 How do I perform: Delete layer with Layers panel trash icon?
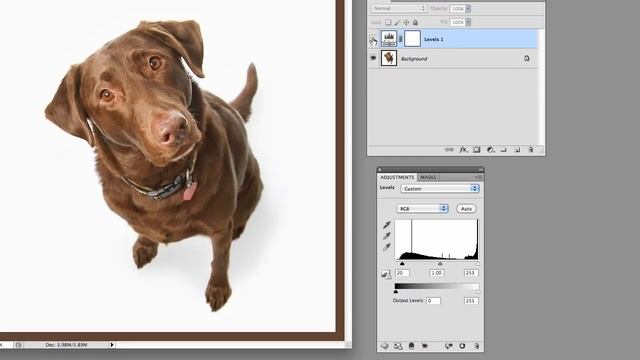coord(531,150)
